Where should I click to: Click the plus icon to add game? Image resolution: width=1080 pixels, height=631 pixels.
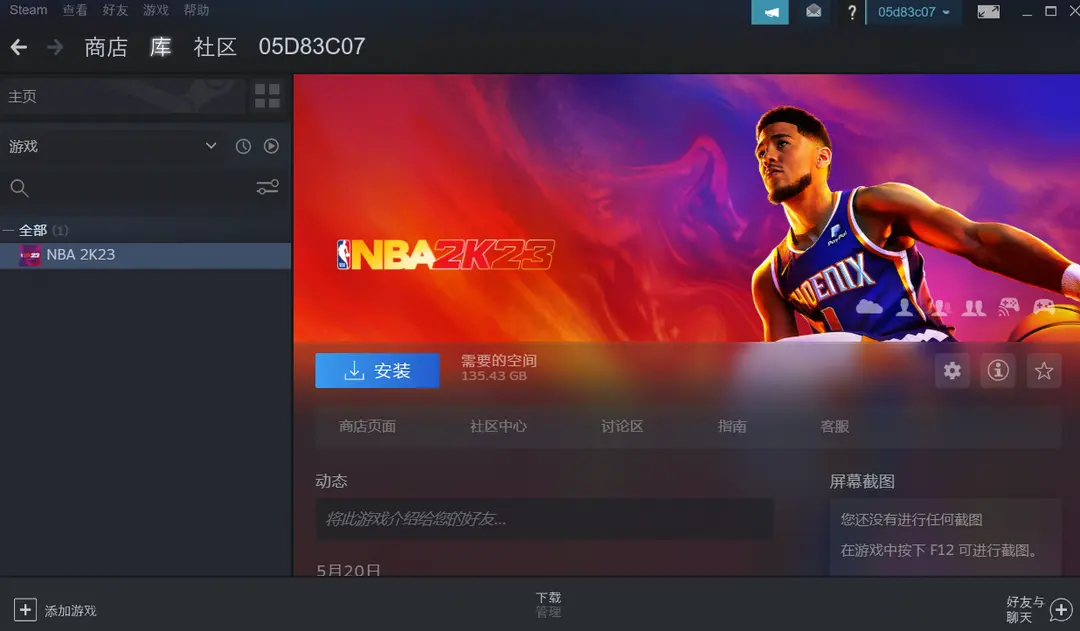pos(25,610)
